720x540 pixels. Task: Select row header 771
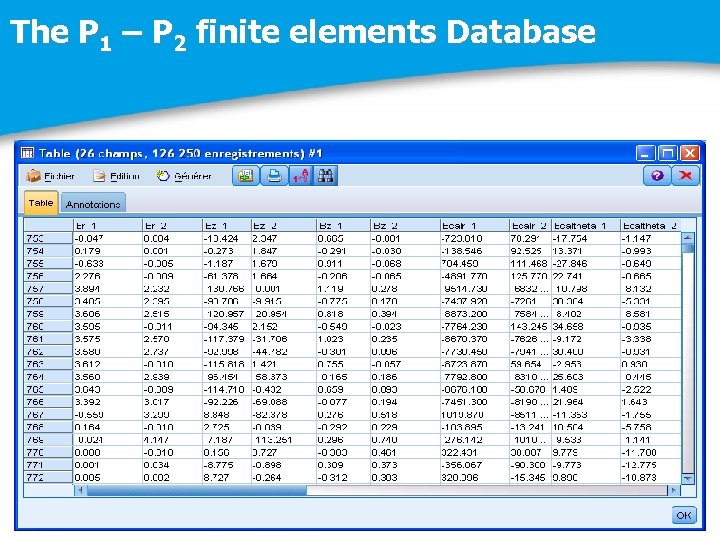pos(48,465)
